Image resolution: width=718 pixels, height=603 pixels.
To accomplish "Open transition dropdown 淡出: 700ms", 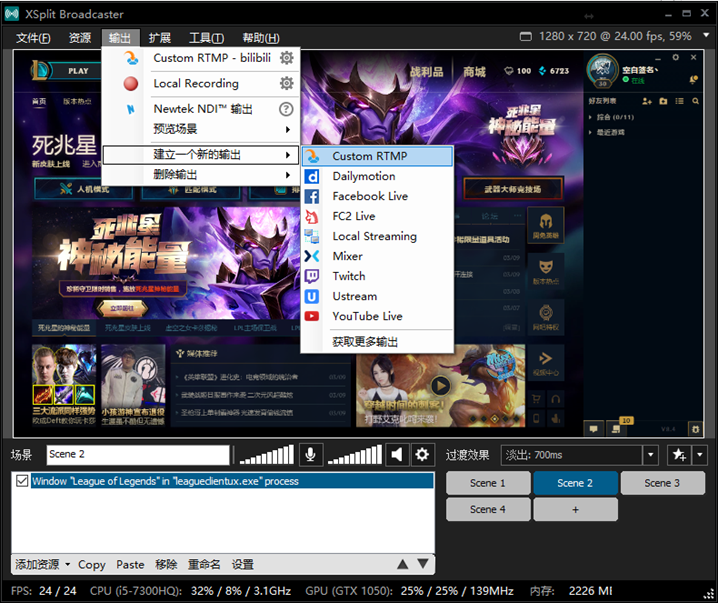I will click(580, 455).
